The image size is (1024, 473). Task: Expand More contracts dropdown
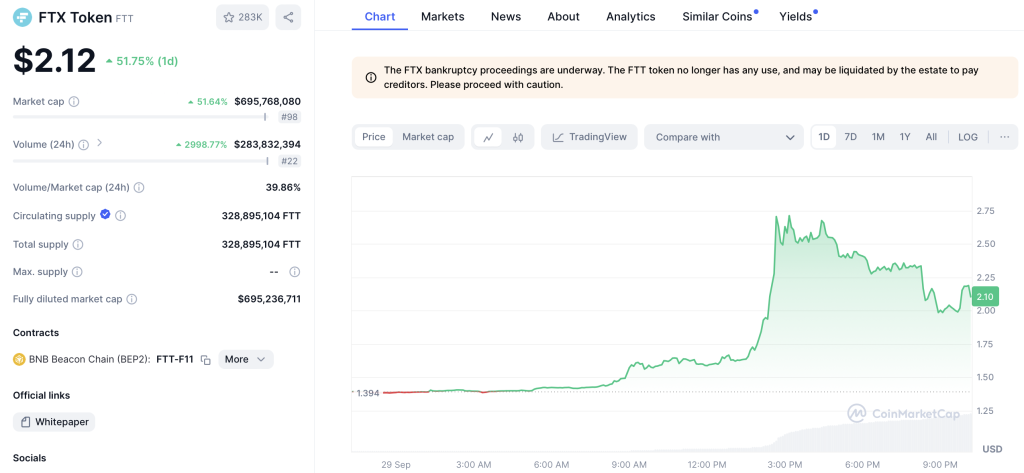pos(246,359)
